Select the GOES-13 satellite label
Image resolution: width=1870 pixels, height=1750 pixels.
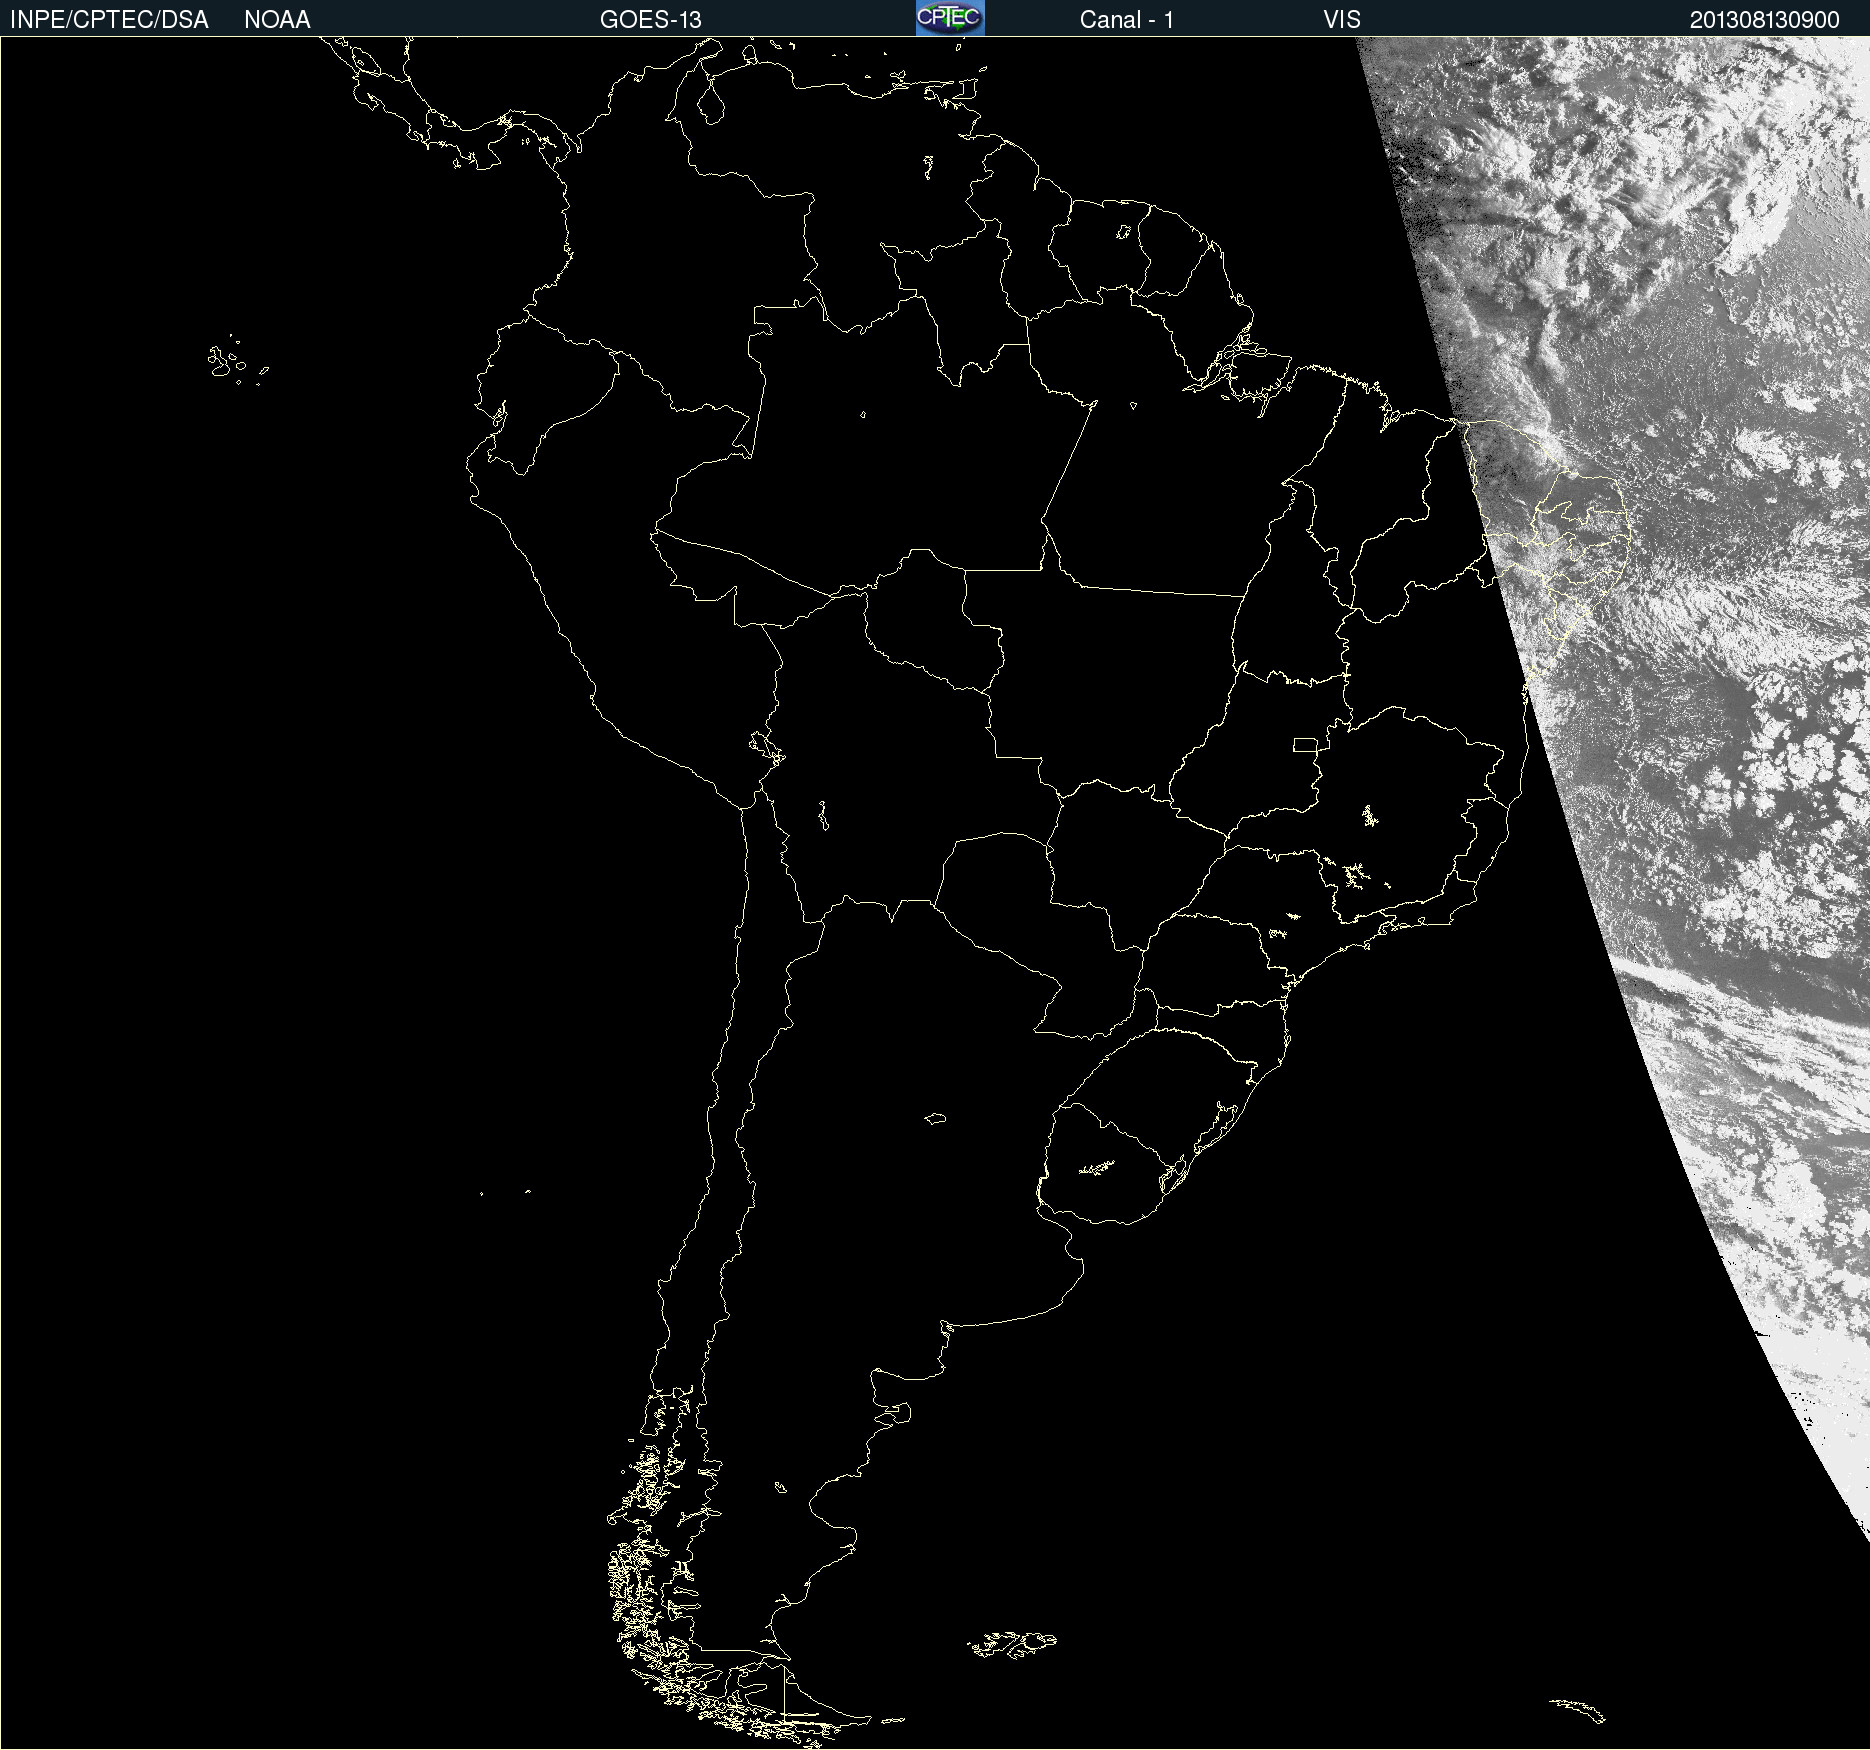[650, 20]
